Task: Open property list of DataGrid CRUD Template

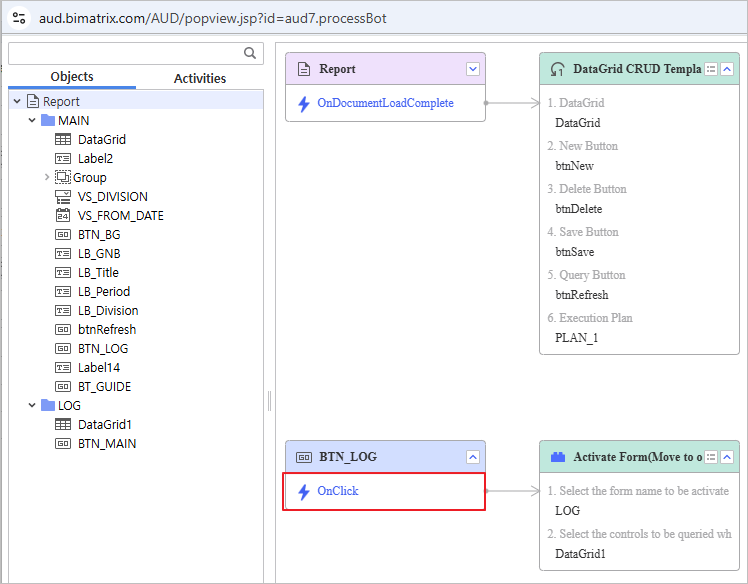Action: (x=711, y=69)
